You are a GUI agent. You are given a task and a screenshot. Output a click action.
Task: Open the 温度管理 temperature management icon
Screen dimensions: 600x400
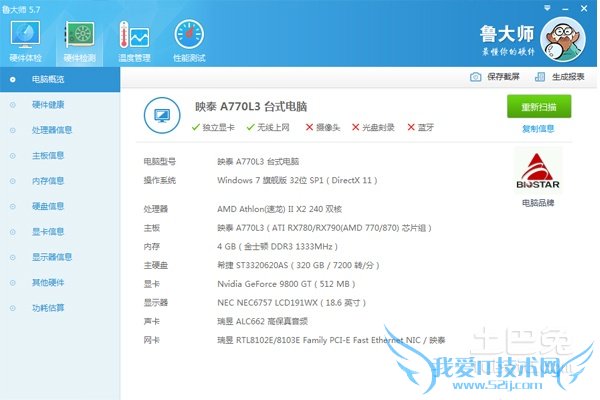(x=134, y=41)
